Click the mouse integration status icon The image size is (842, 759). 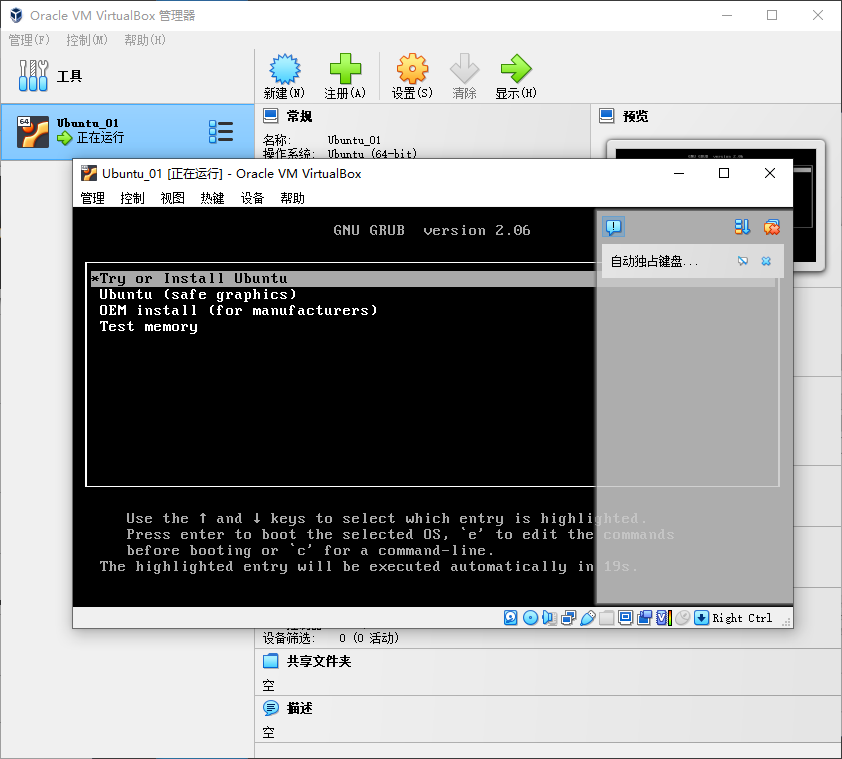tap(683, 618)
